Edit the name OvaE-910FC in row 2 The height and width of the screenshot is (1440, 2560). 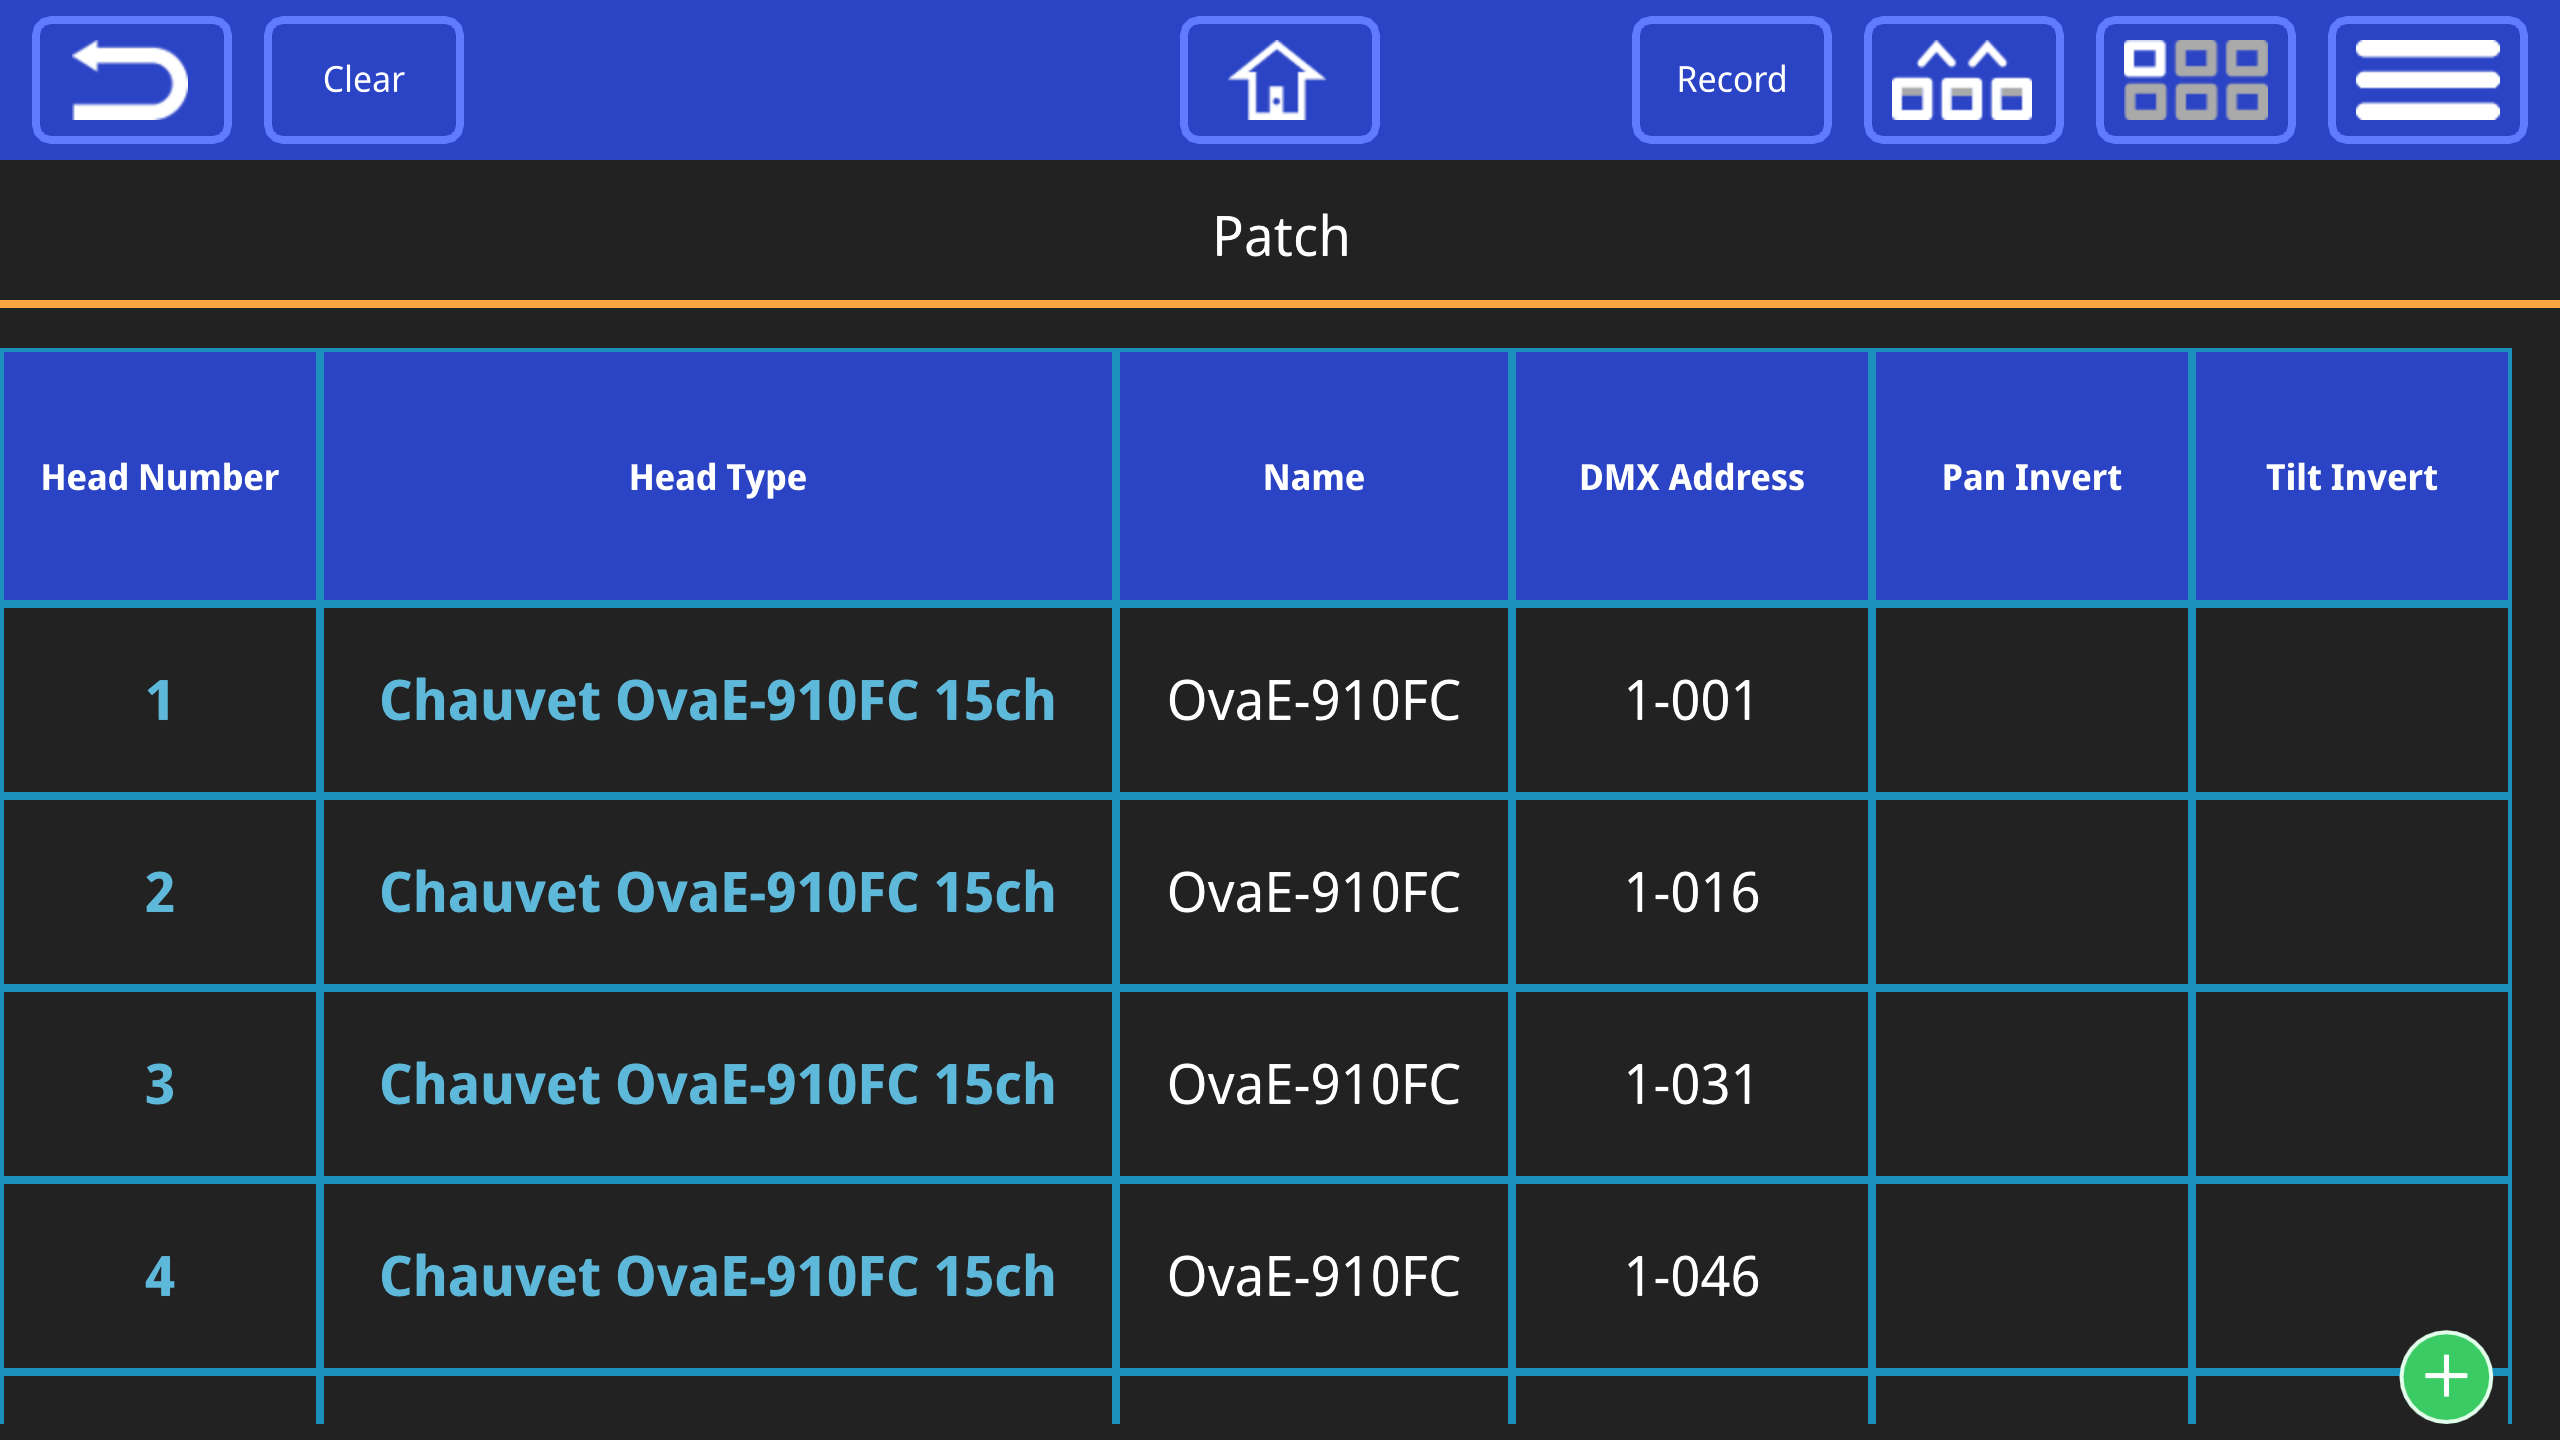click(1314, 892)
